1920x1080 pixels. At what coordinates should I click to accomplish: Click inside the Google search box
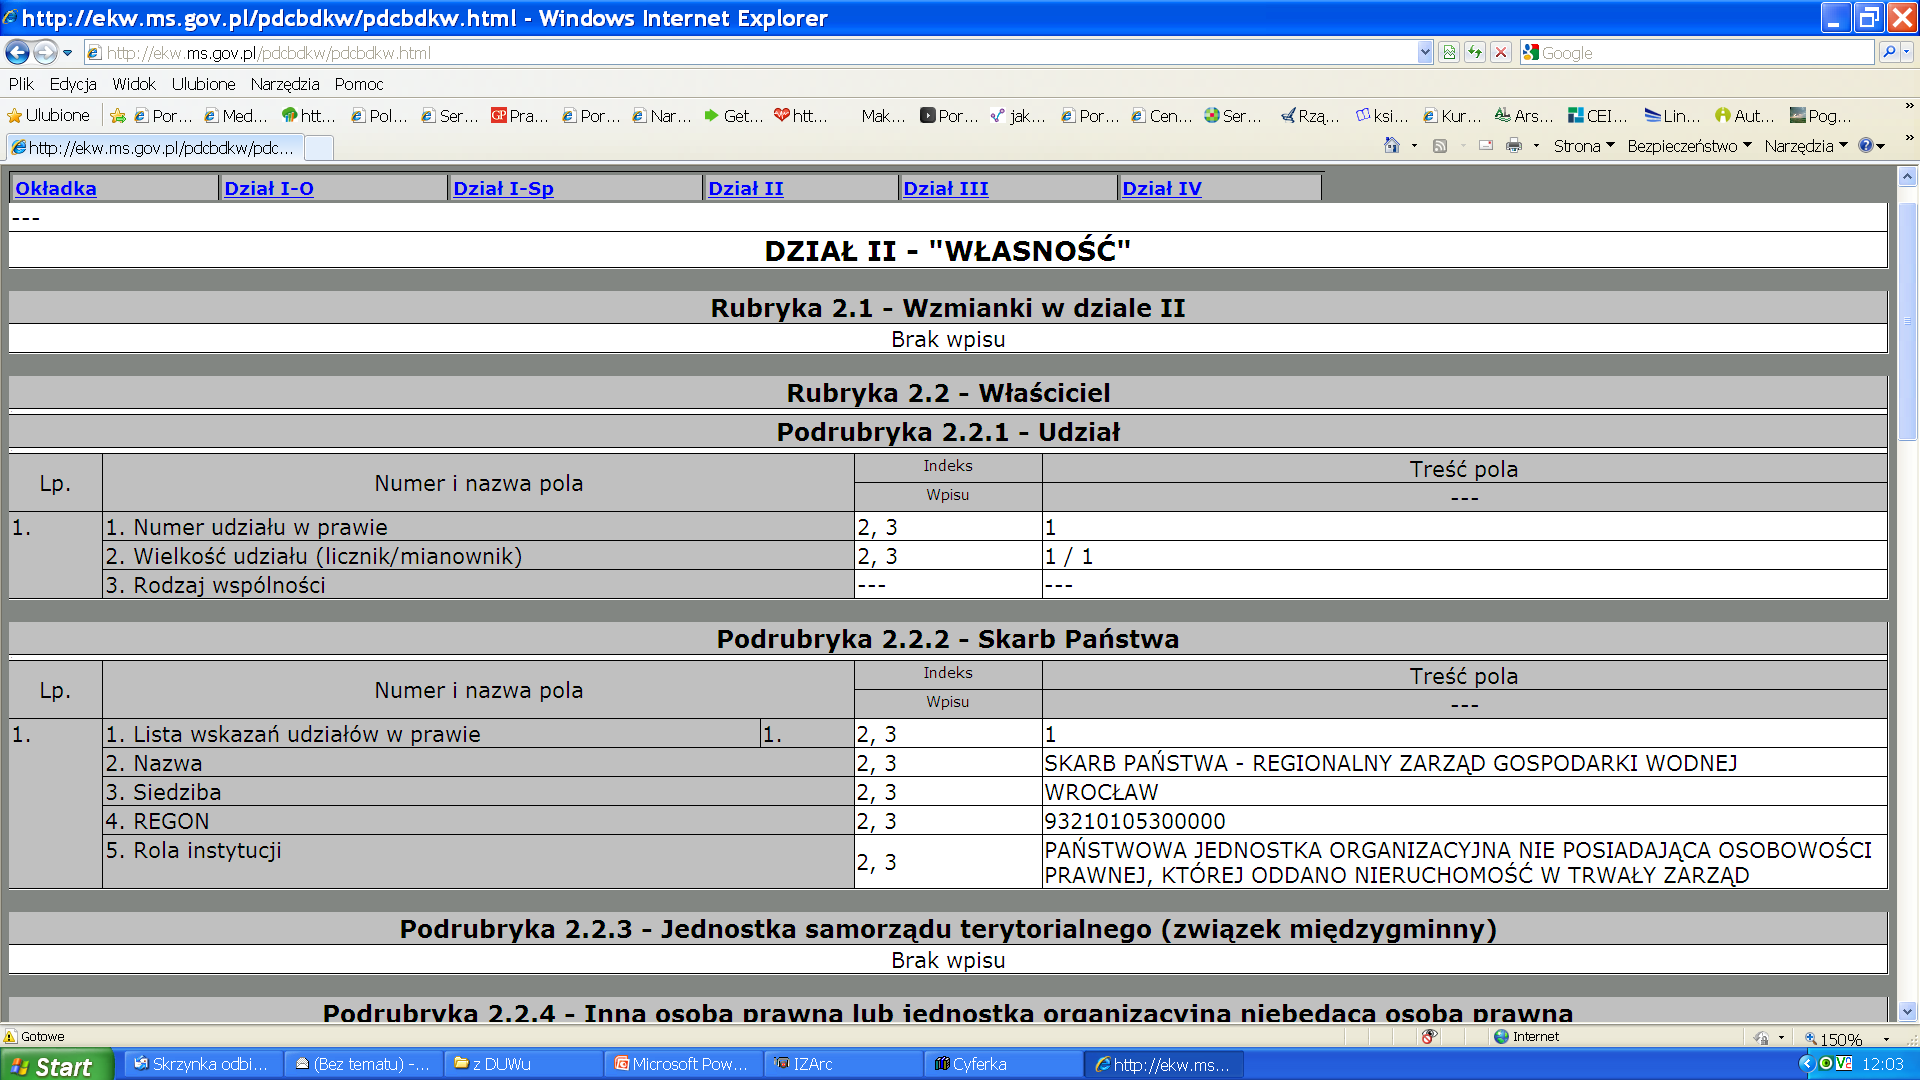point(1705,53)
